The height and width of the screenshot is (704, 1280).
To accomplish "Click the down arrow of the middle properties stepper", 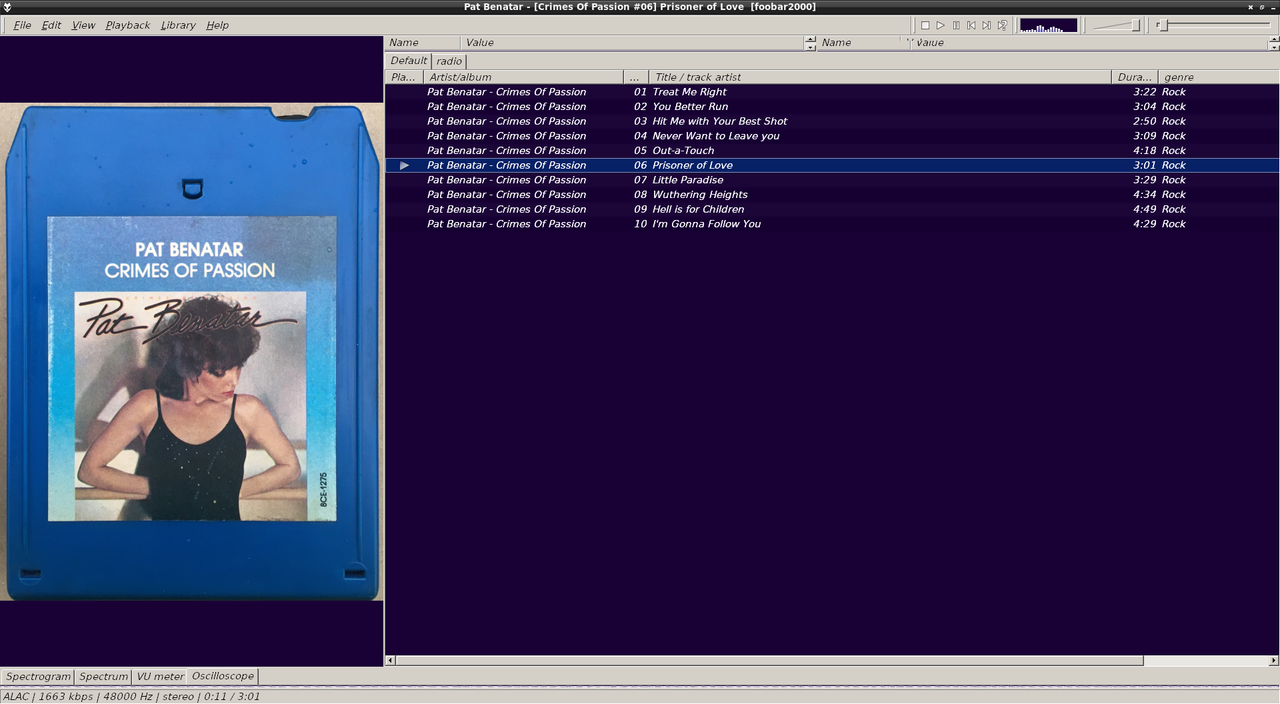I will (810, 47).
